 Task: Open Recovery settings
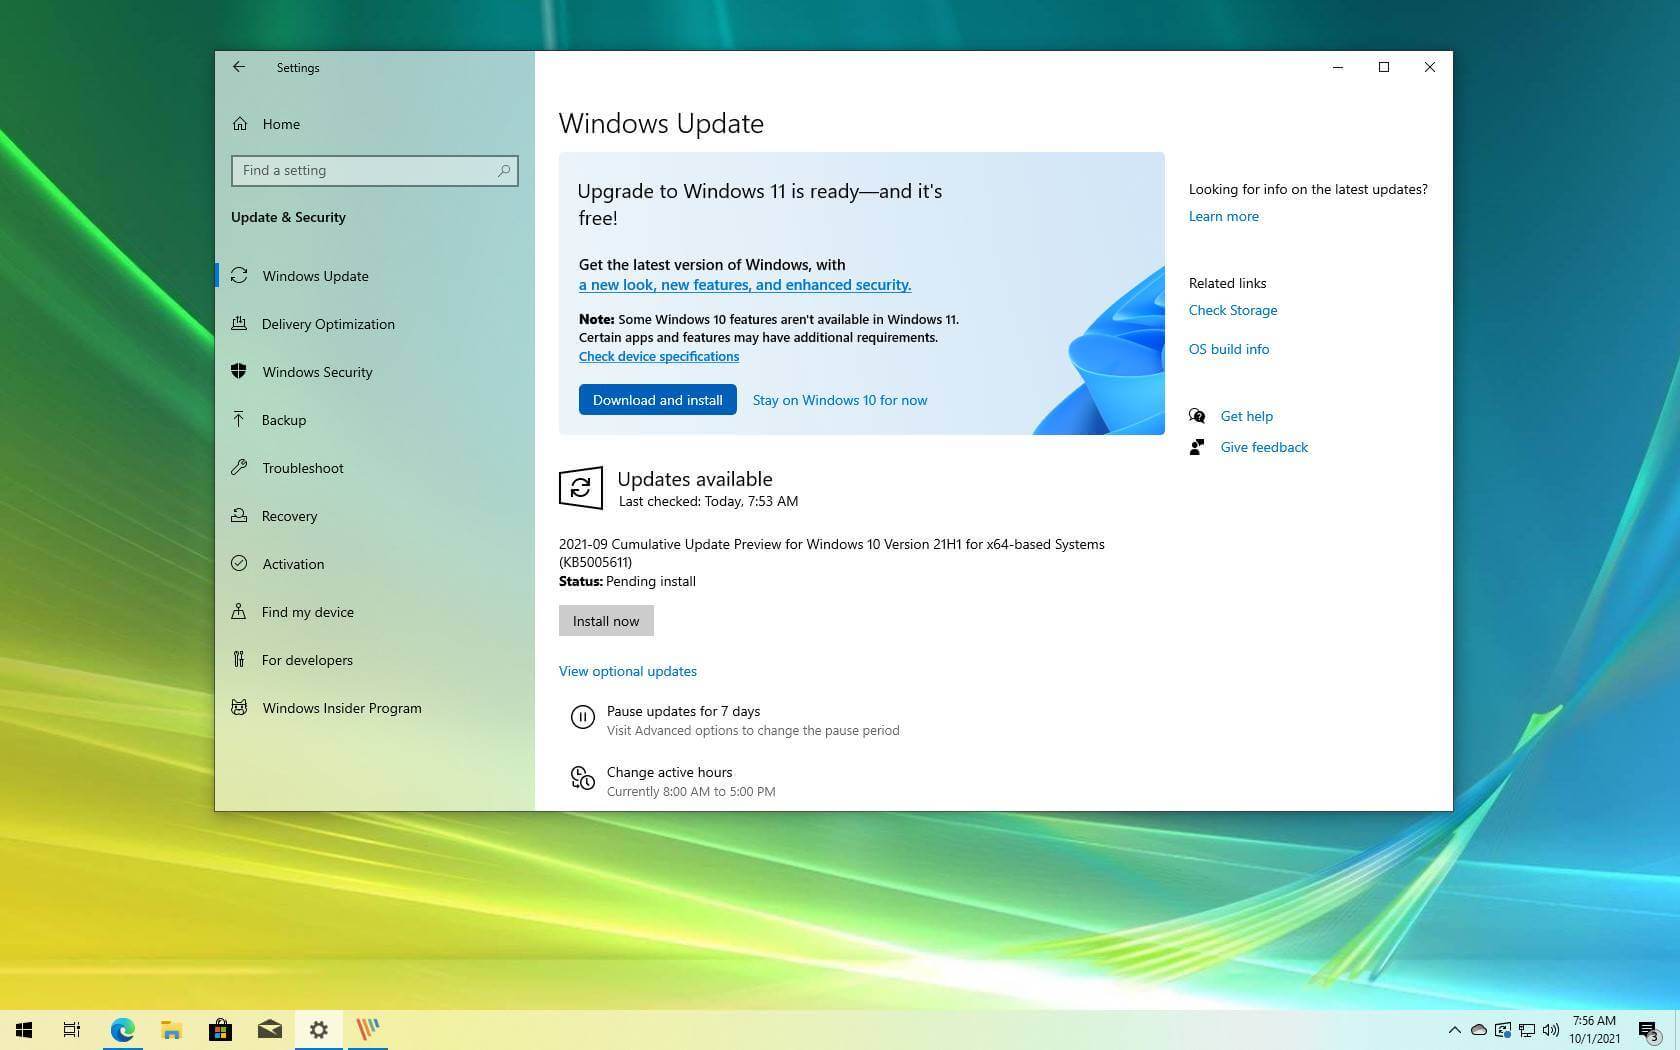tap(289, 516)
